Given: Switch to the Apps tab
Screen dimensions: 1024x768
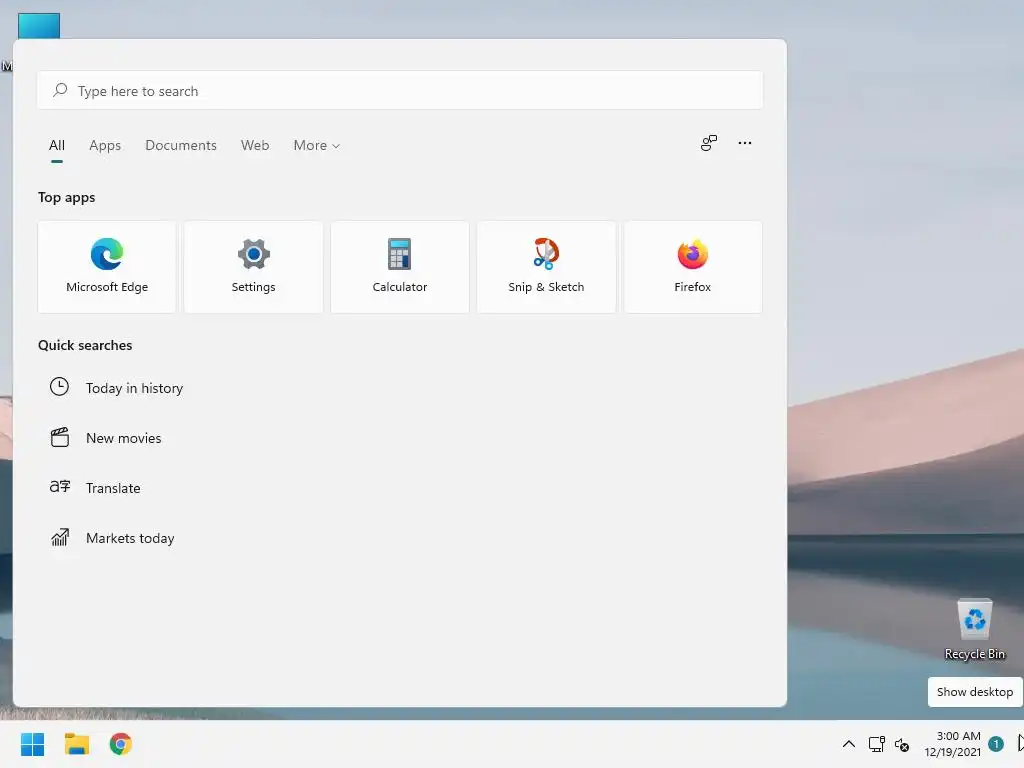Looking at the screenshot, I should pos(105,146).
